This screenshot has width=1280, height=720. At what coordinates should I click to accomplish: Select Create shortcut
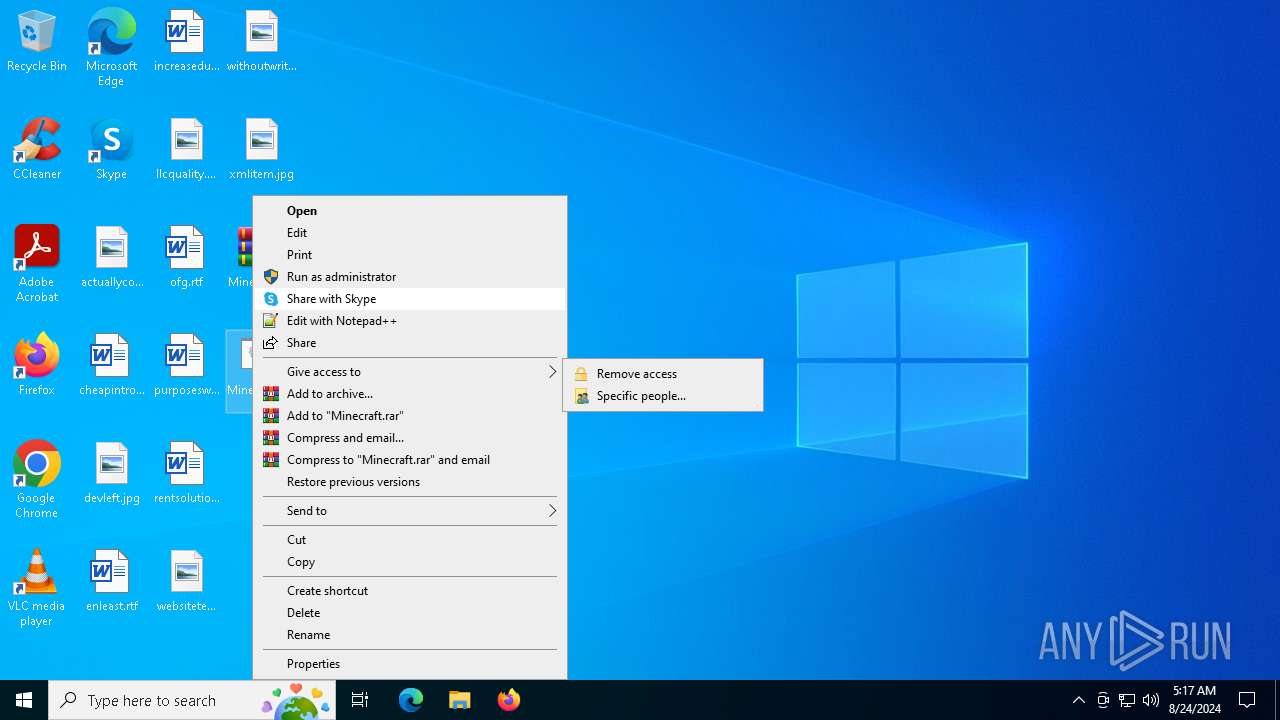(x=410, y=591)
